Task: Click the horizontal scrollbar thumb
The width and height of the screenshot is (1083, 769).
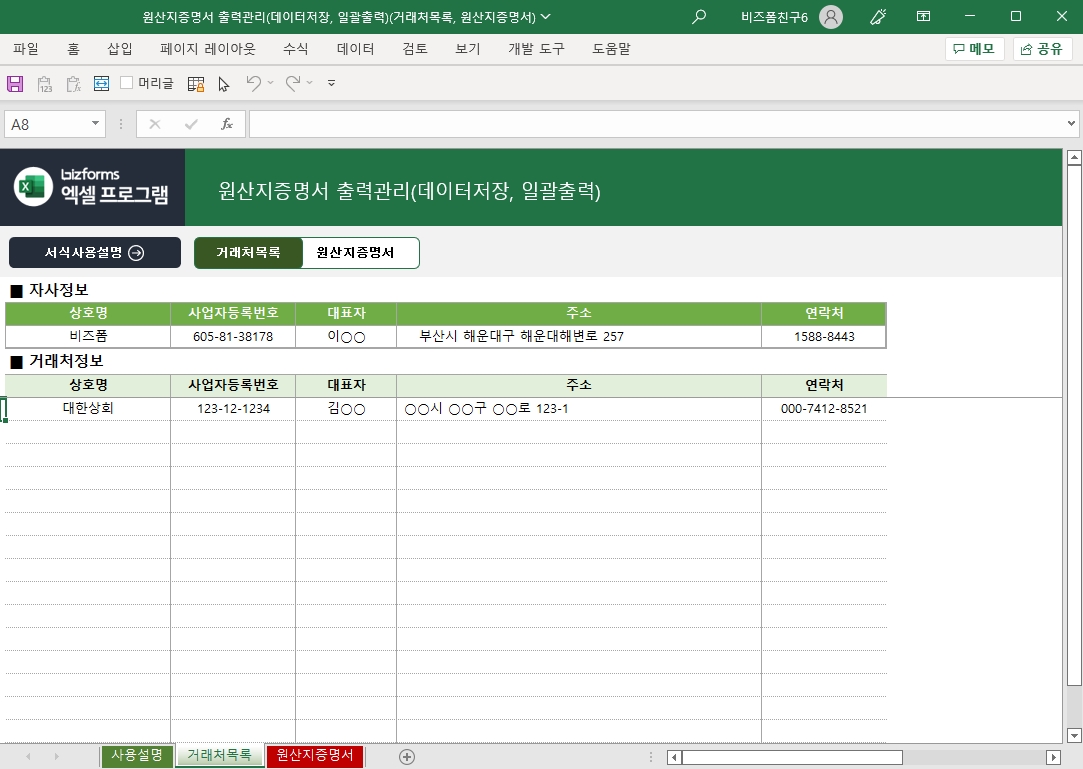Action: pyautogui.click(x=791, y=757)
